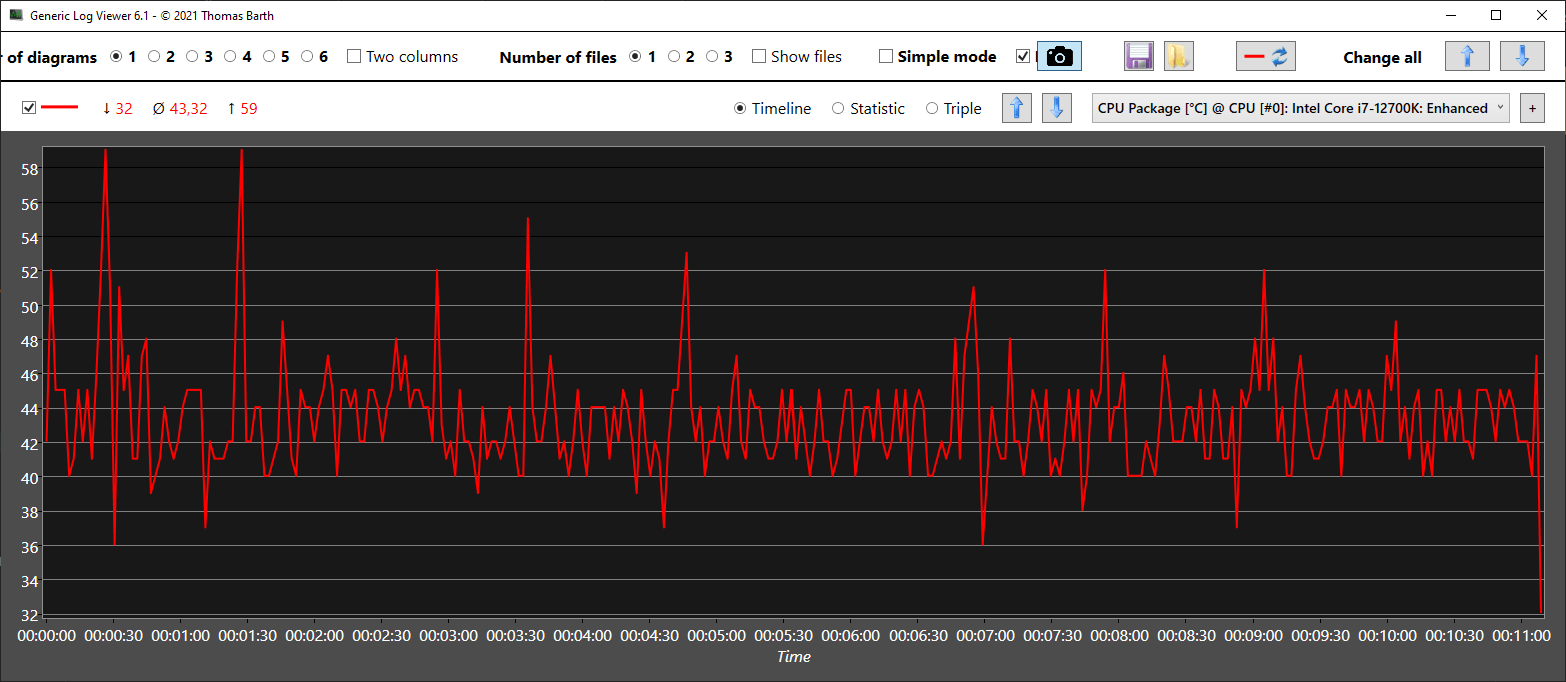Click the purple floppy disk save icon
This screenshot has height=682, width=1566.
point(1139,57)
